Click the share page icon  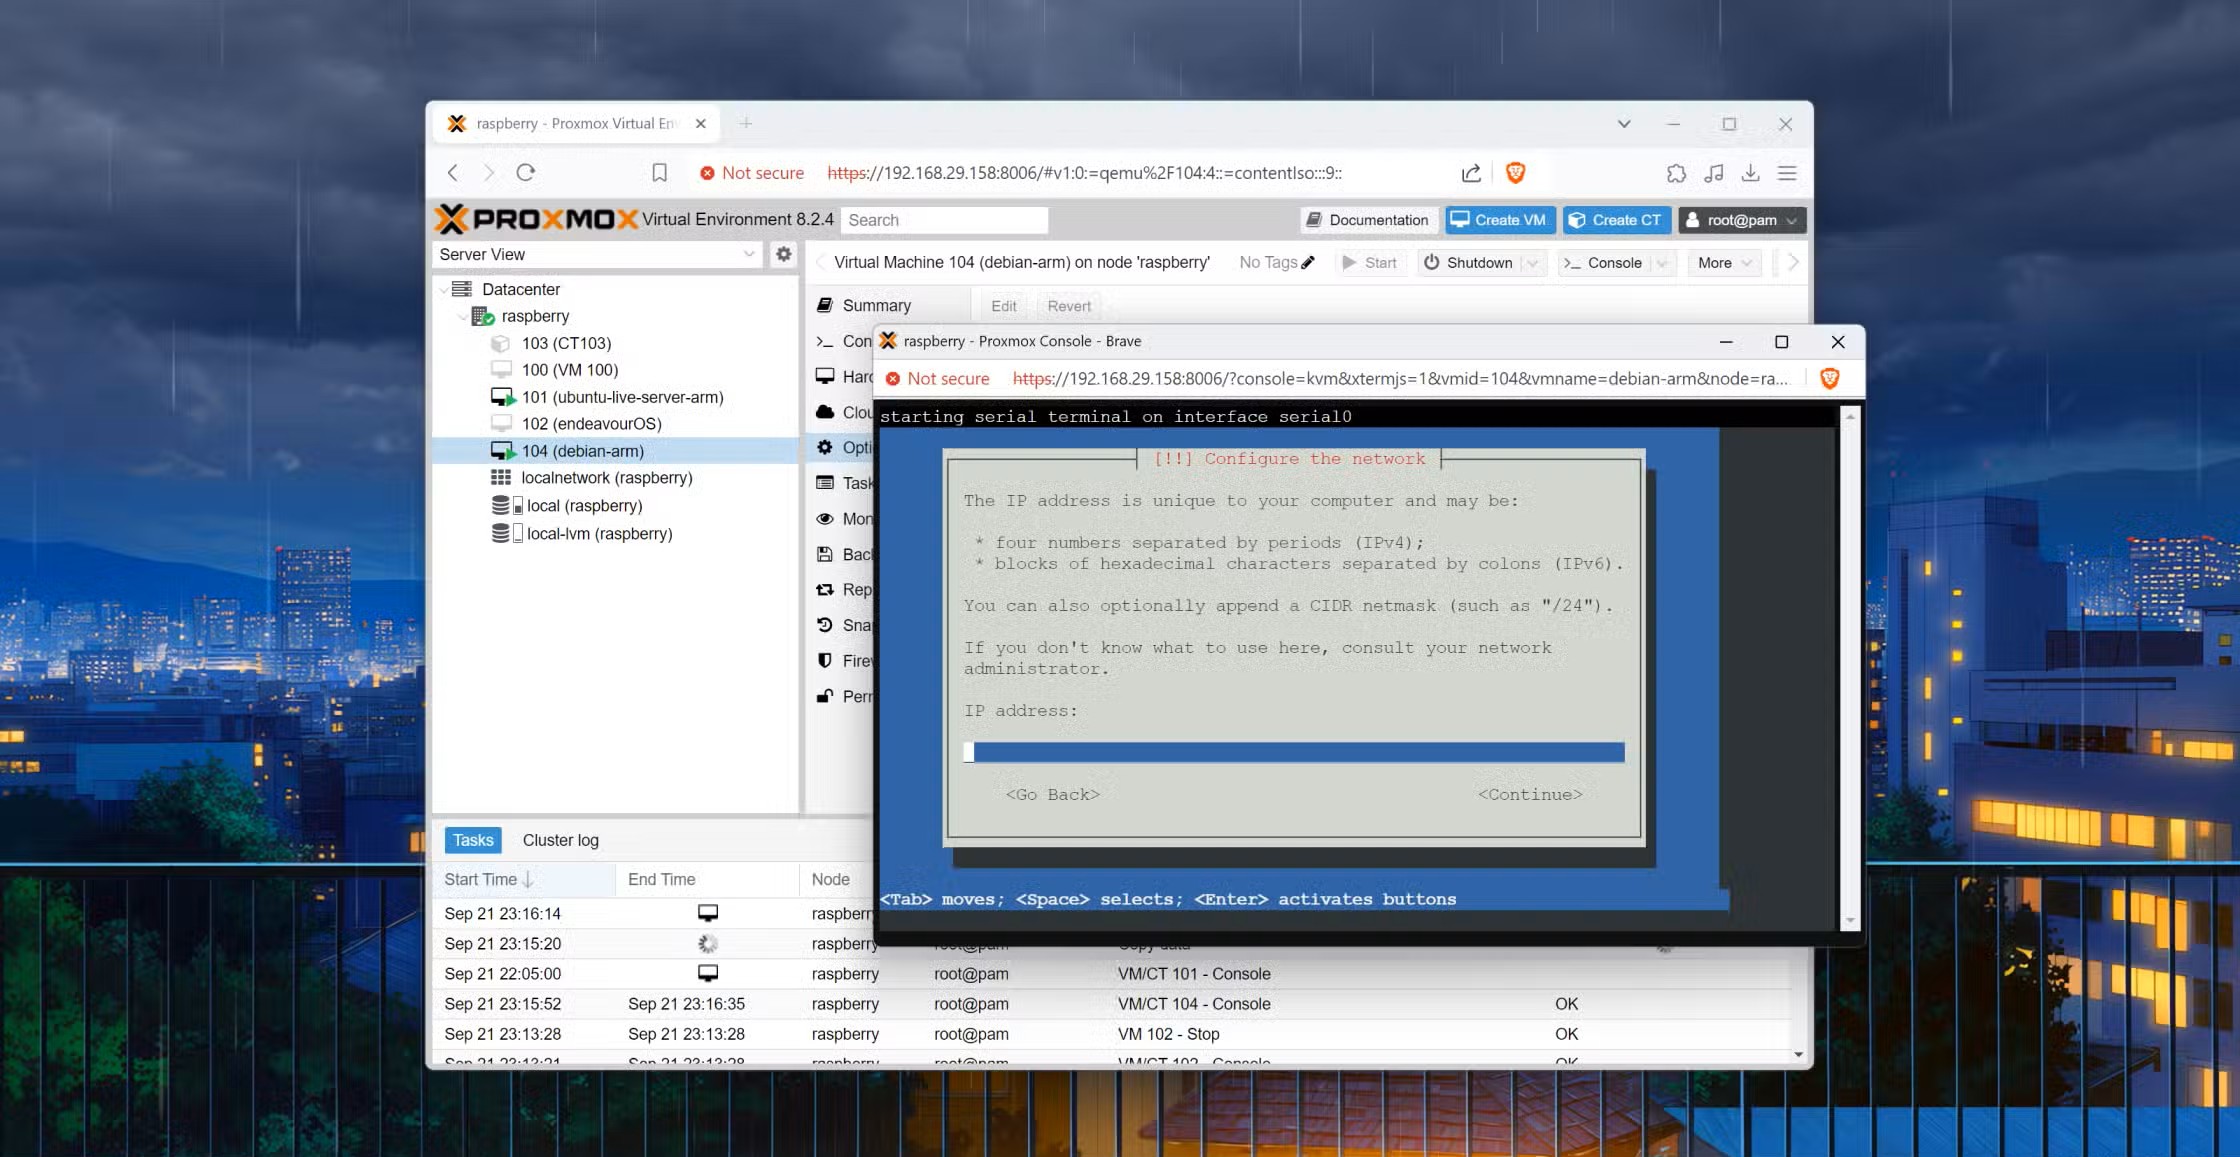[x=1471, y=173]
